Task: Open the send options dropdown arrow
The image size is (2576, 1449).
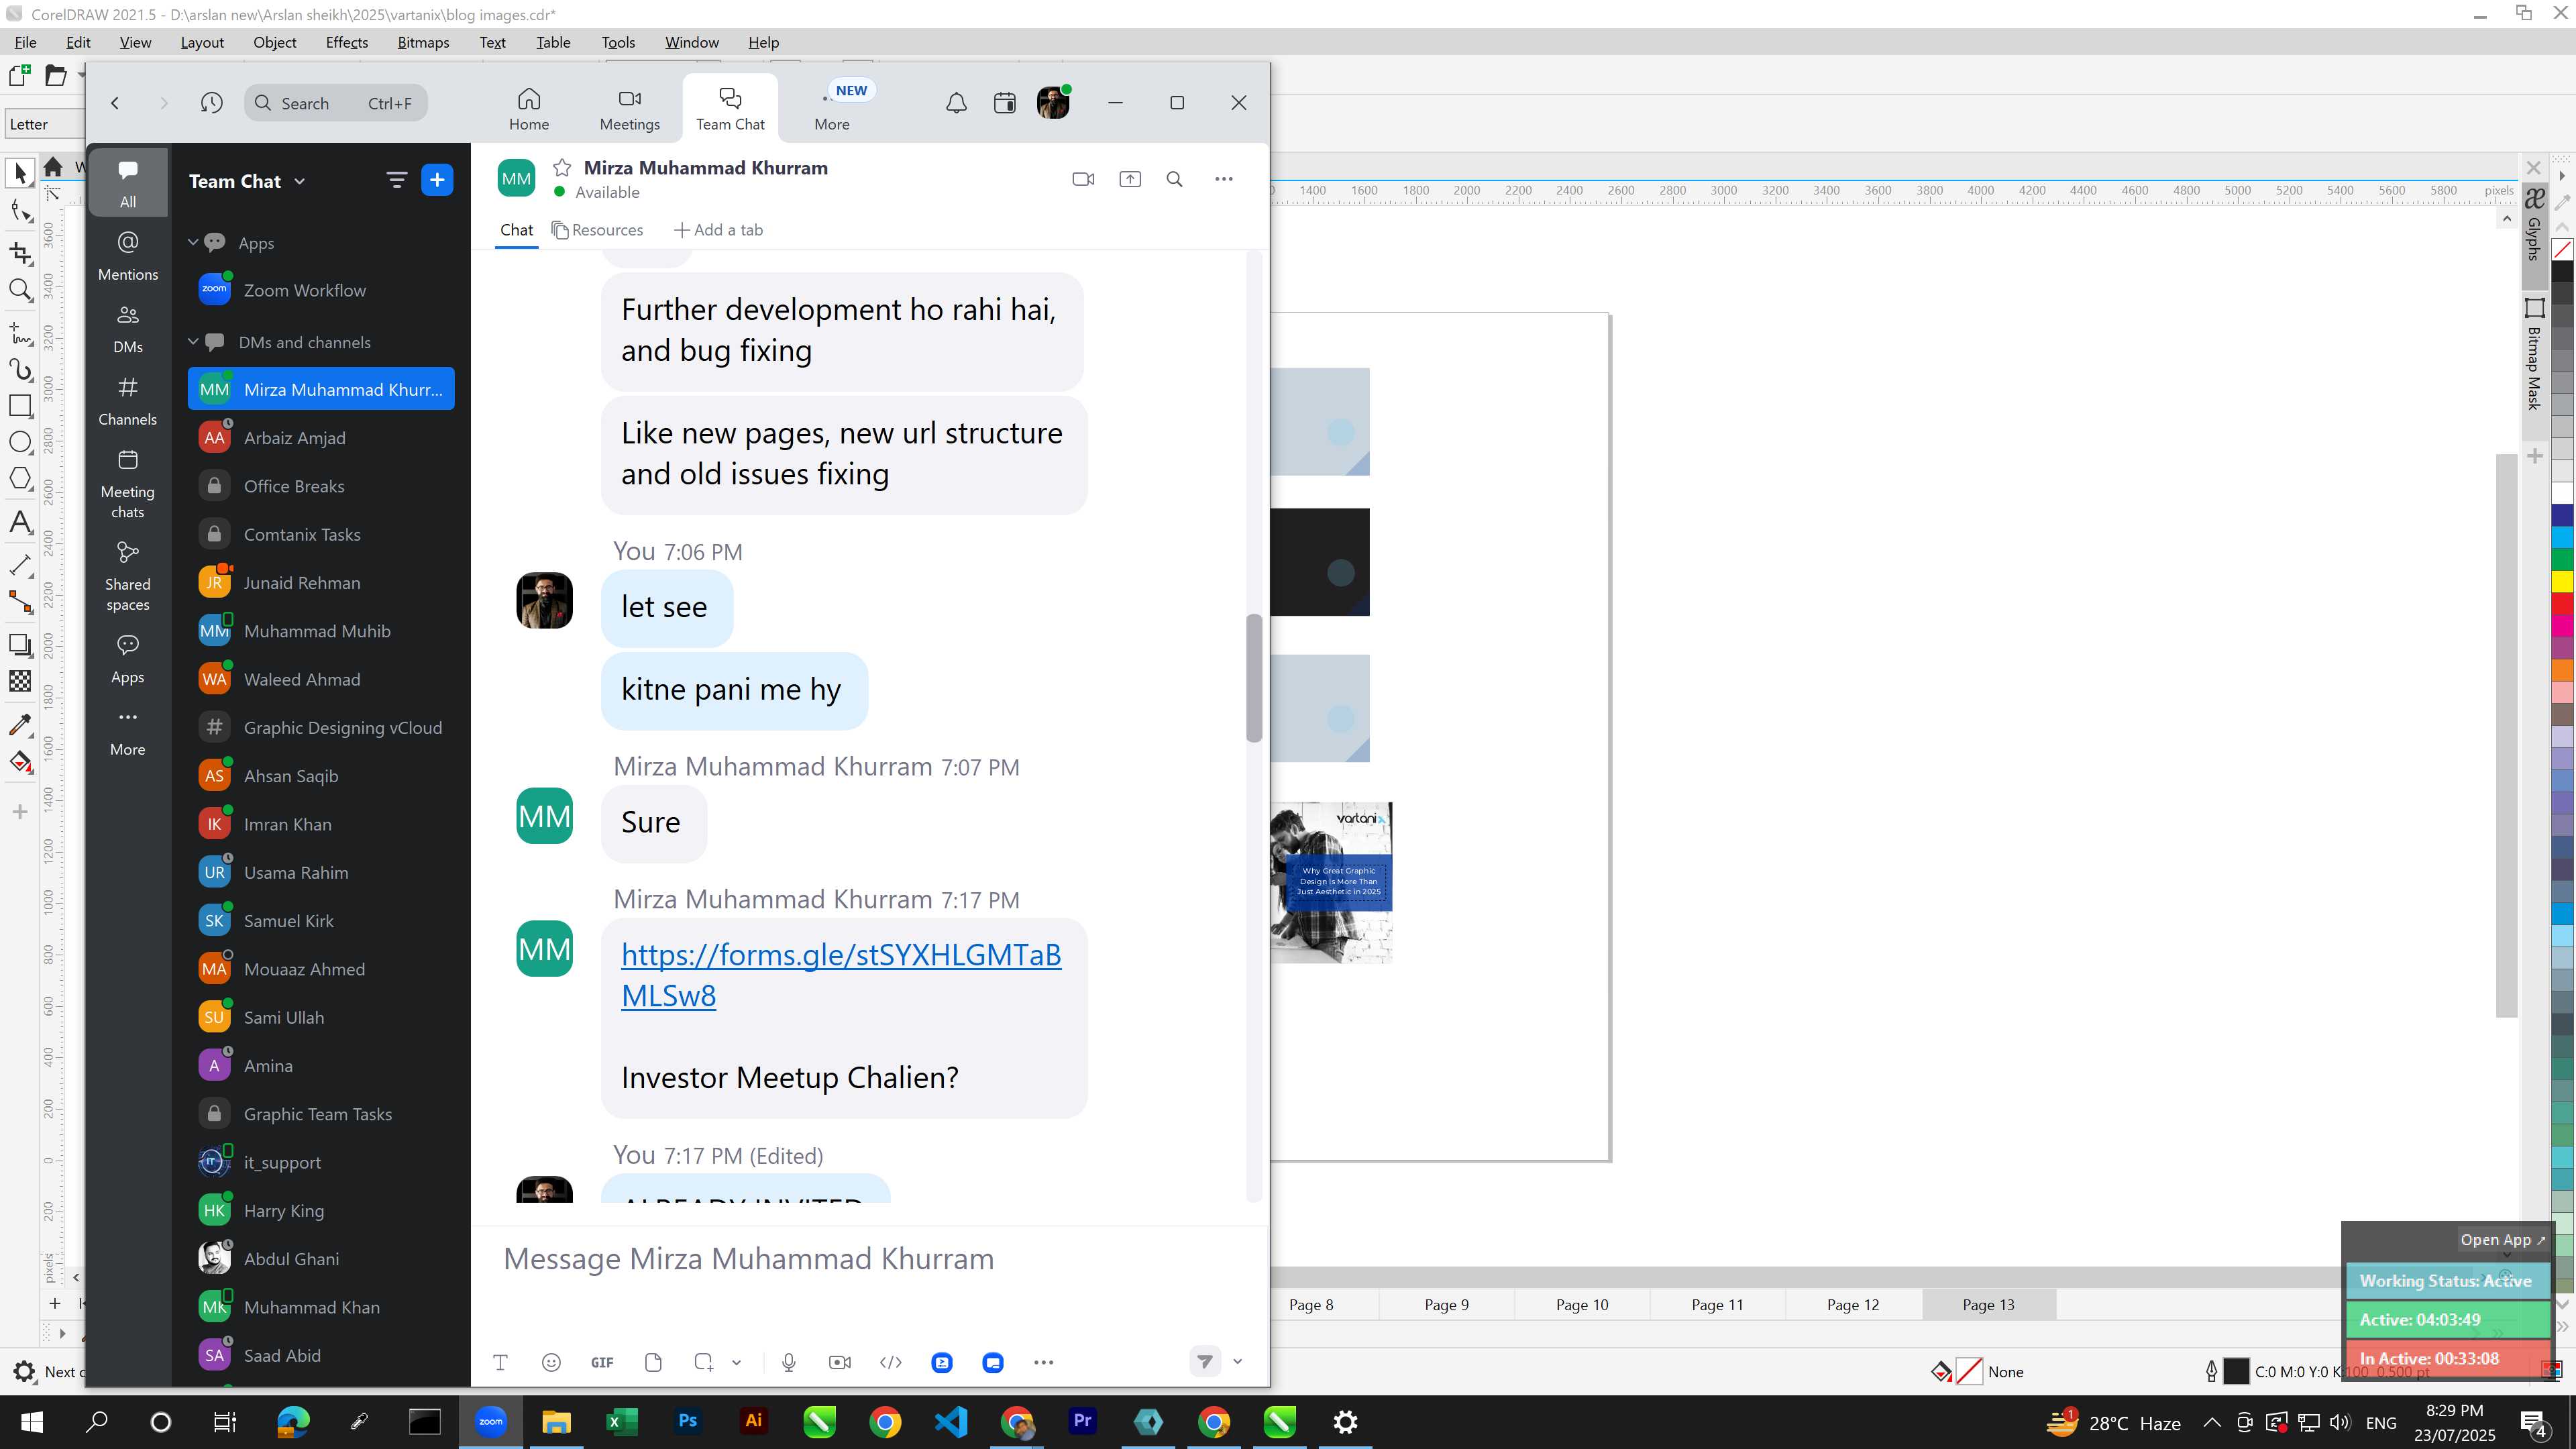Action: tap(1237, 1361)
